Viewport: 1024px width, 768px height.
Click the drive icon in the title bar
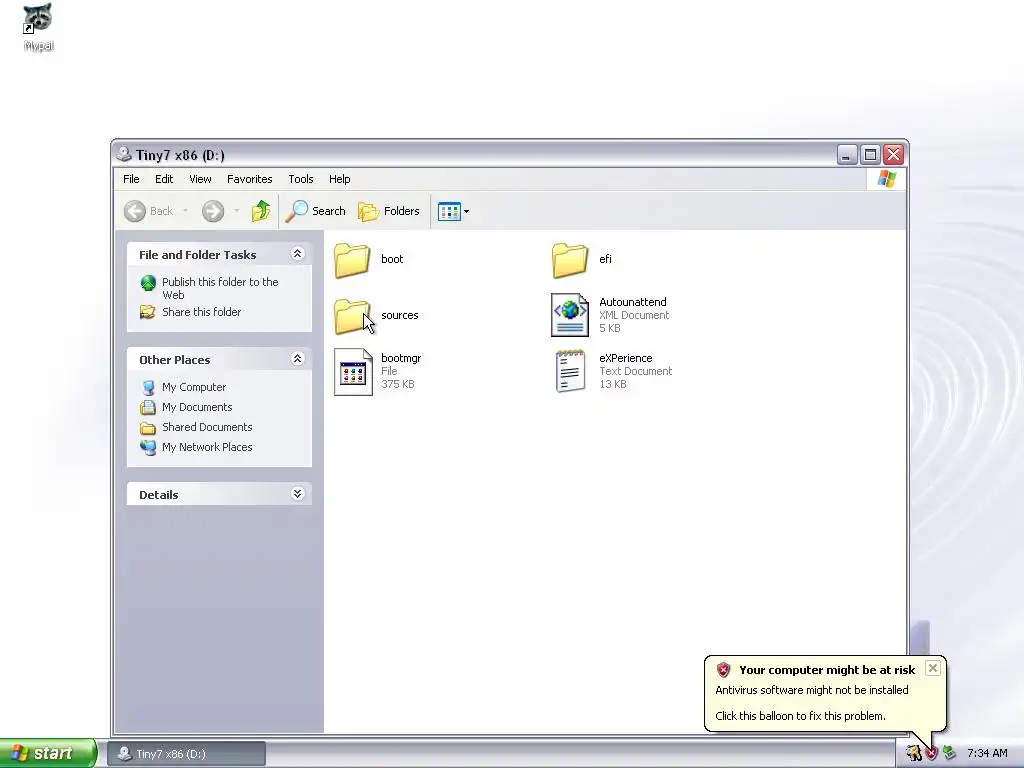click(x=123, y=154)
